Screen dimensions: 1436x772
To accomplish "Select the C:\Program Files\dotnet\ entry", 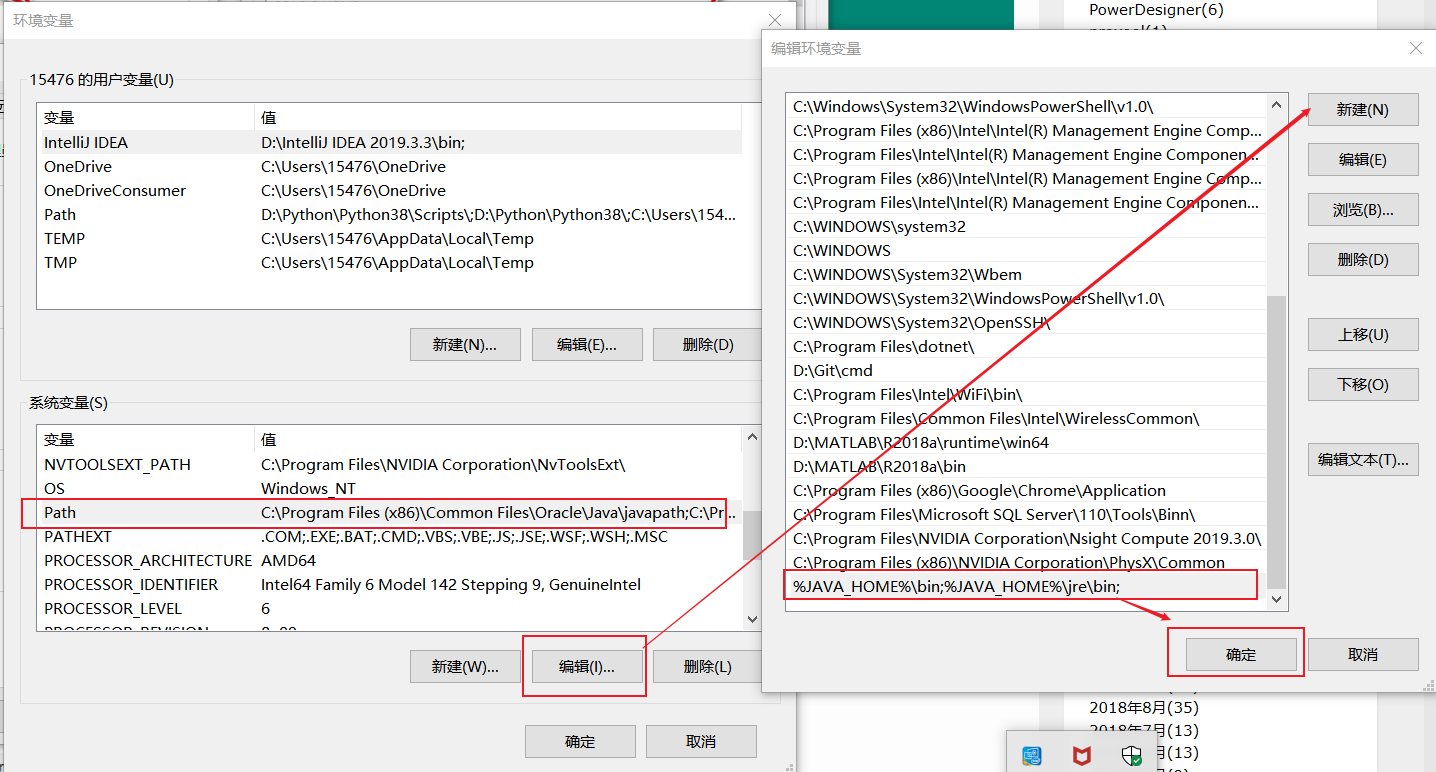I will pyautogui.click(x=1026, y=347).
